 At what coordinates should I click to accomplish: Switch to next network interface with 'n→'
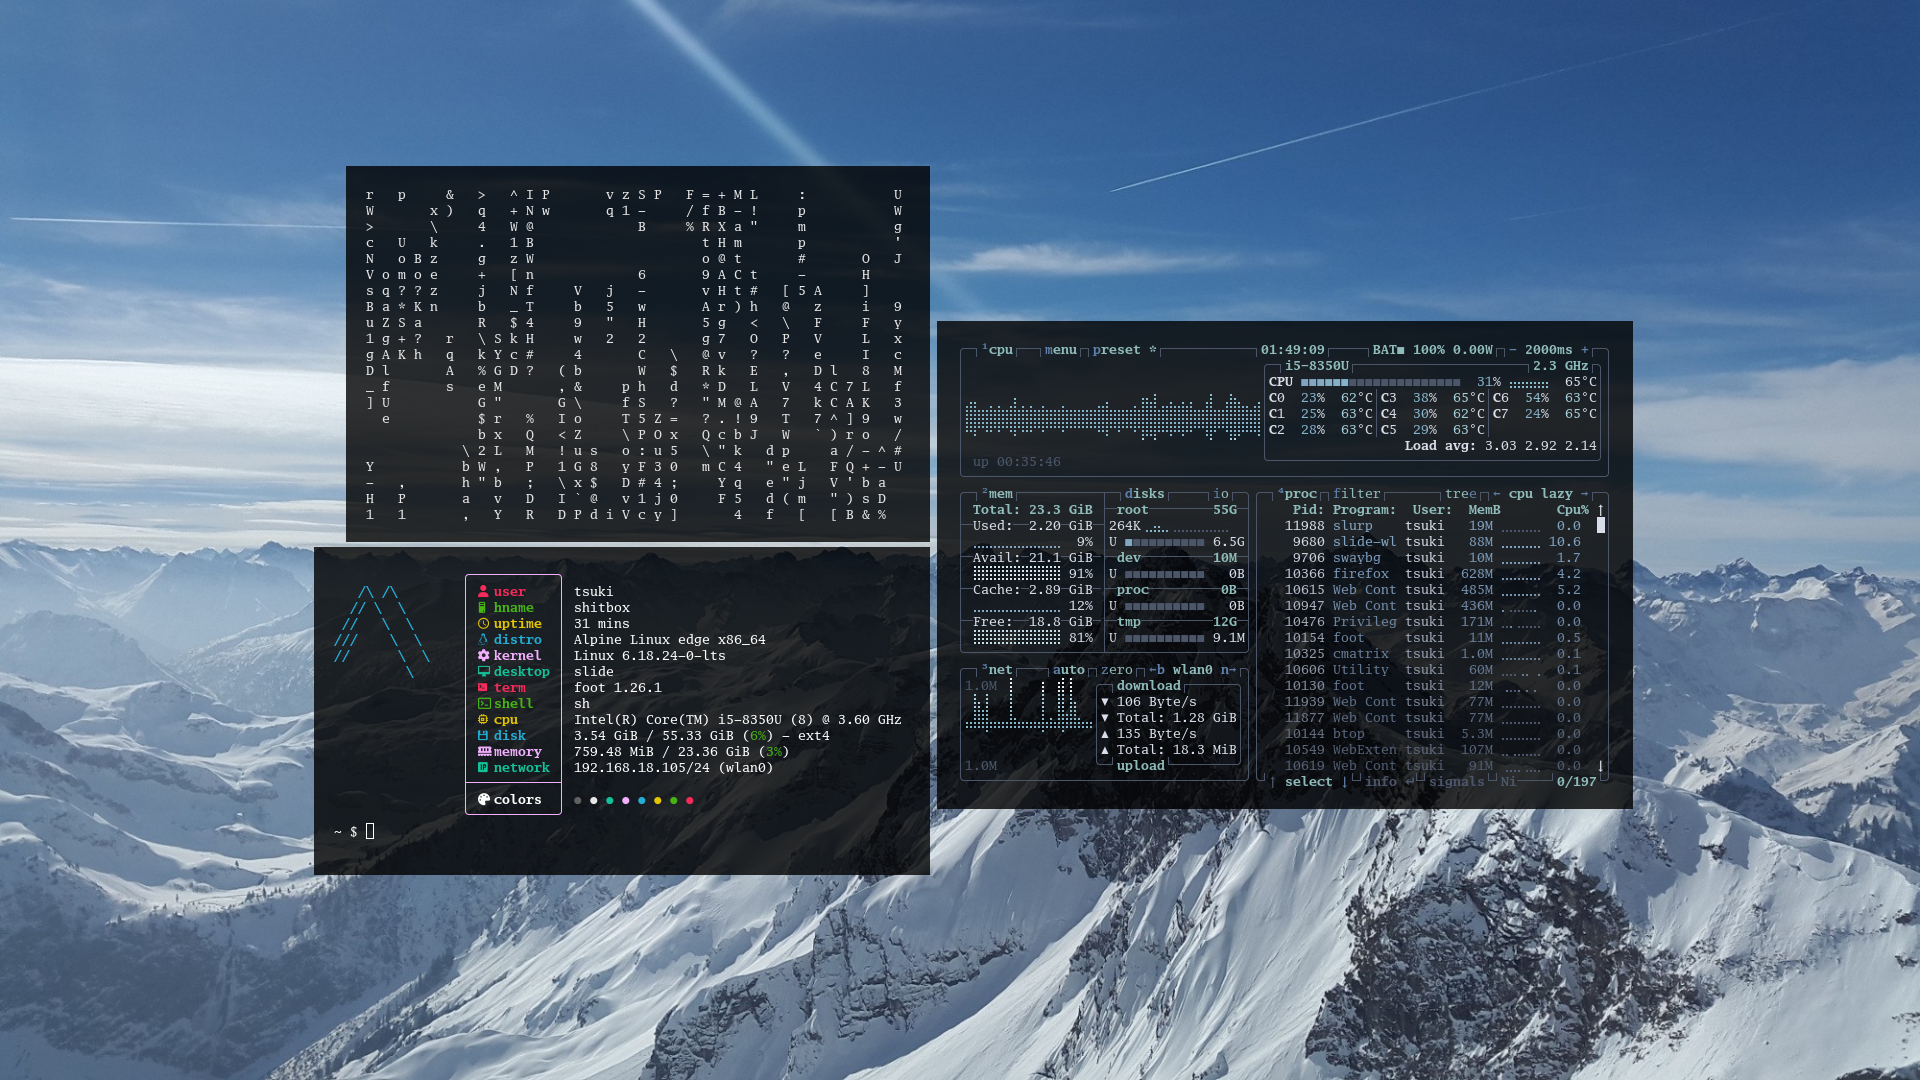point(1228,670)
